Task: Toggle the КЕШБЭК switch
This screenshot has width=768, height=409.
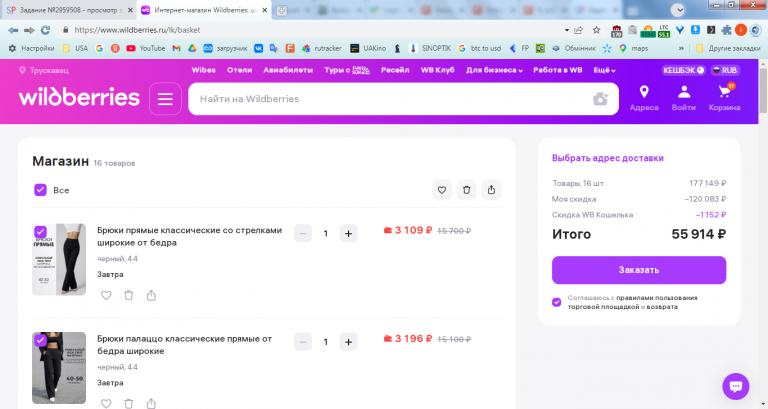Action: 684,70
